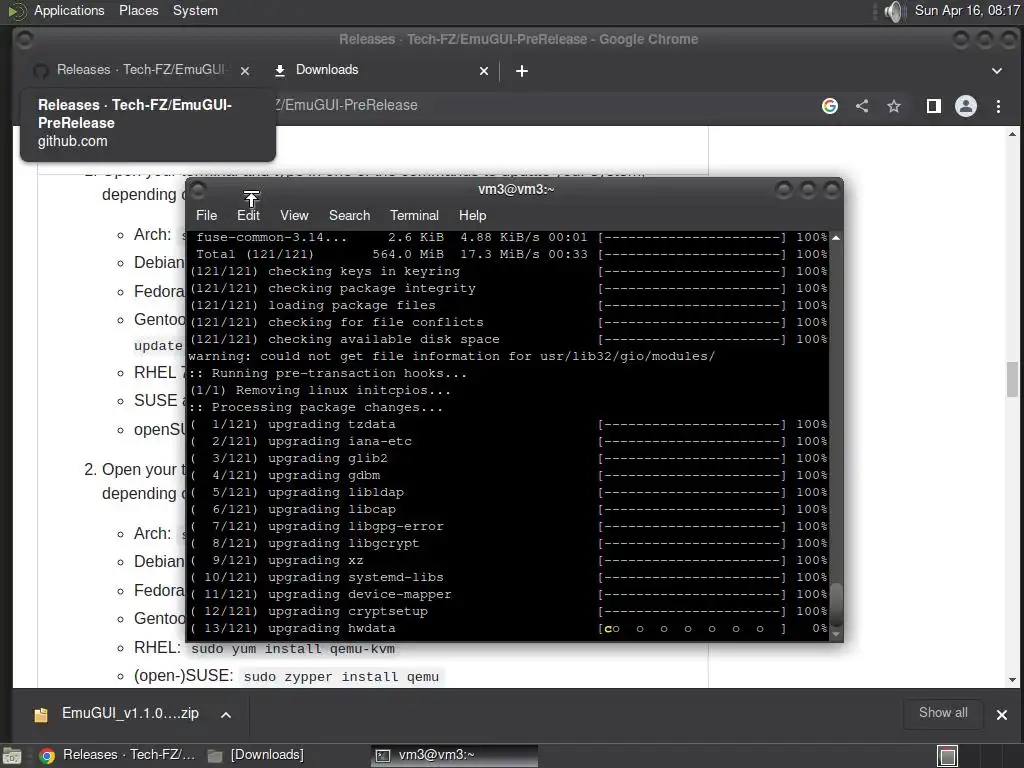The width and height of the screenshot is (1024, 768).
Task: Open Chrome profile avatar
Action: (x=966, y=106)
